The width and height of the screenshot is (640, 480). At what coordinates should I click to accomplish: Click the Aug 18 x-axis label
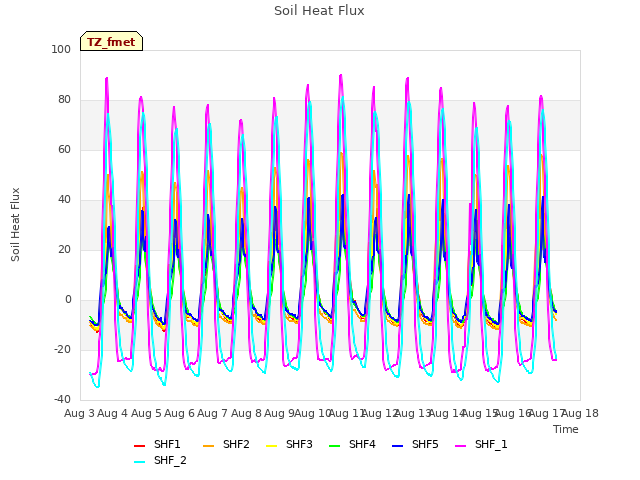coord(580,413)
